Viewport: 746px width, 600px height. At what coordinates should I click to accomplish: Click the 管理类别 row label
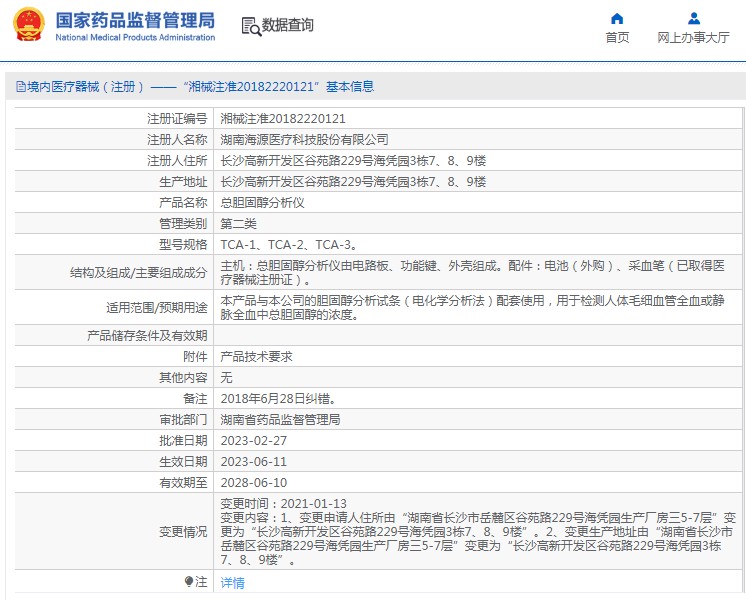(183, 224)
